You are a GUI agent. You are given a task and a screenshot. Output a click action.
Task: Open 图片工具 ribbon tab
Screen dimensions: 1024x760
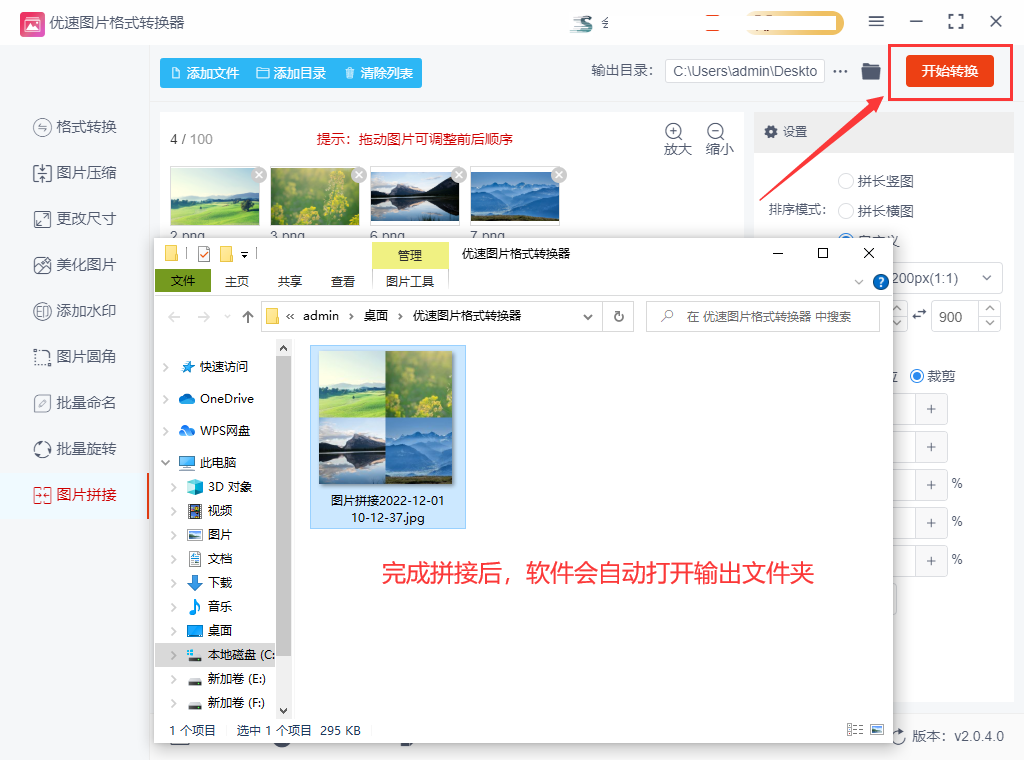click(410, 281)
